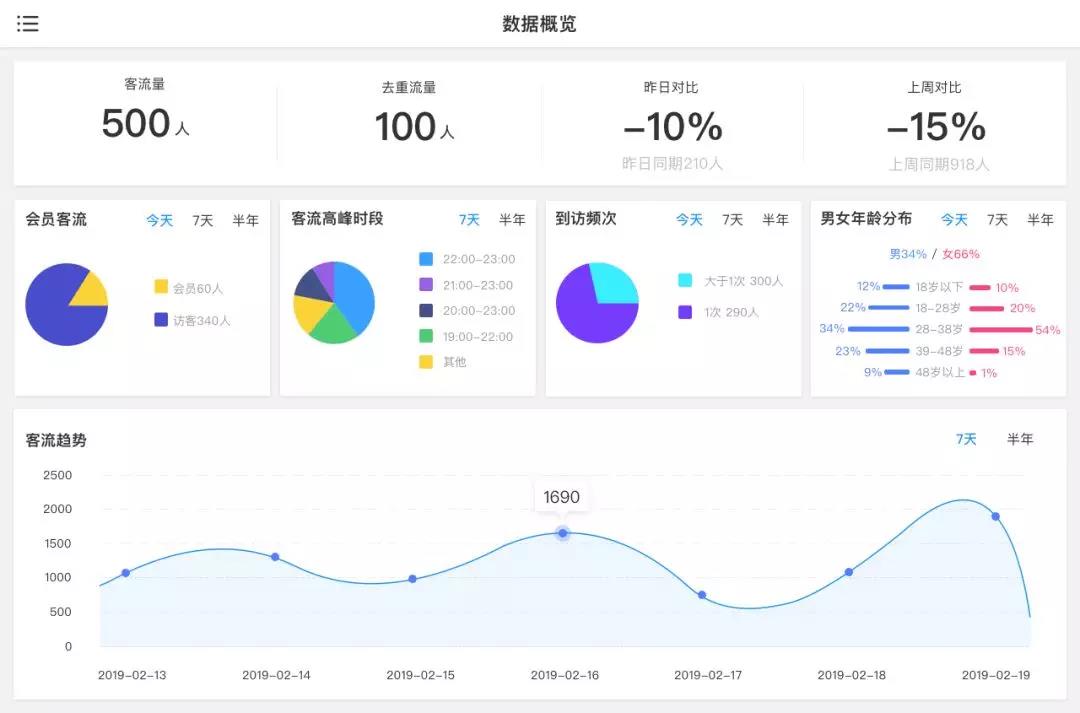The image size is (1080, 713).
Task: Click the blue 22:00-23:00 legend swatch
Action: 426,259
